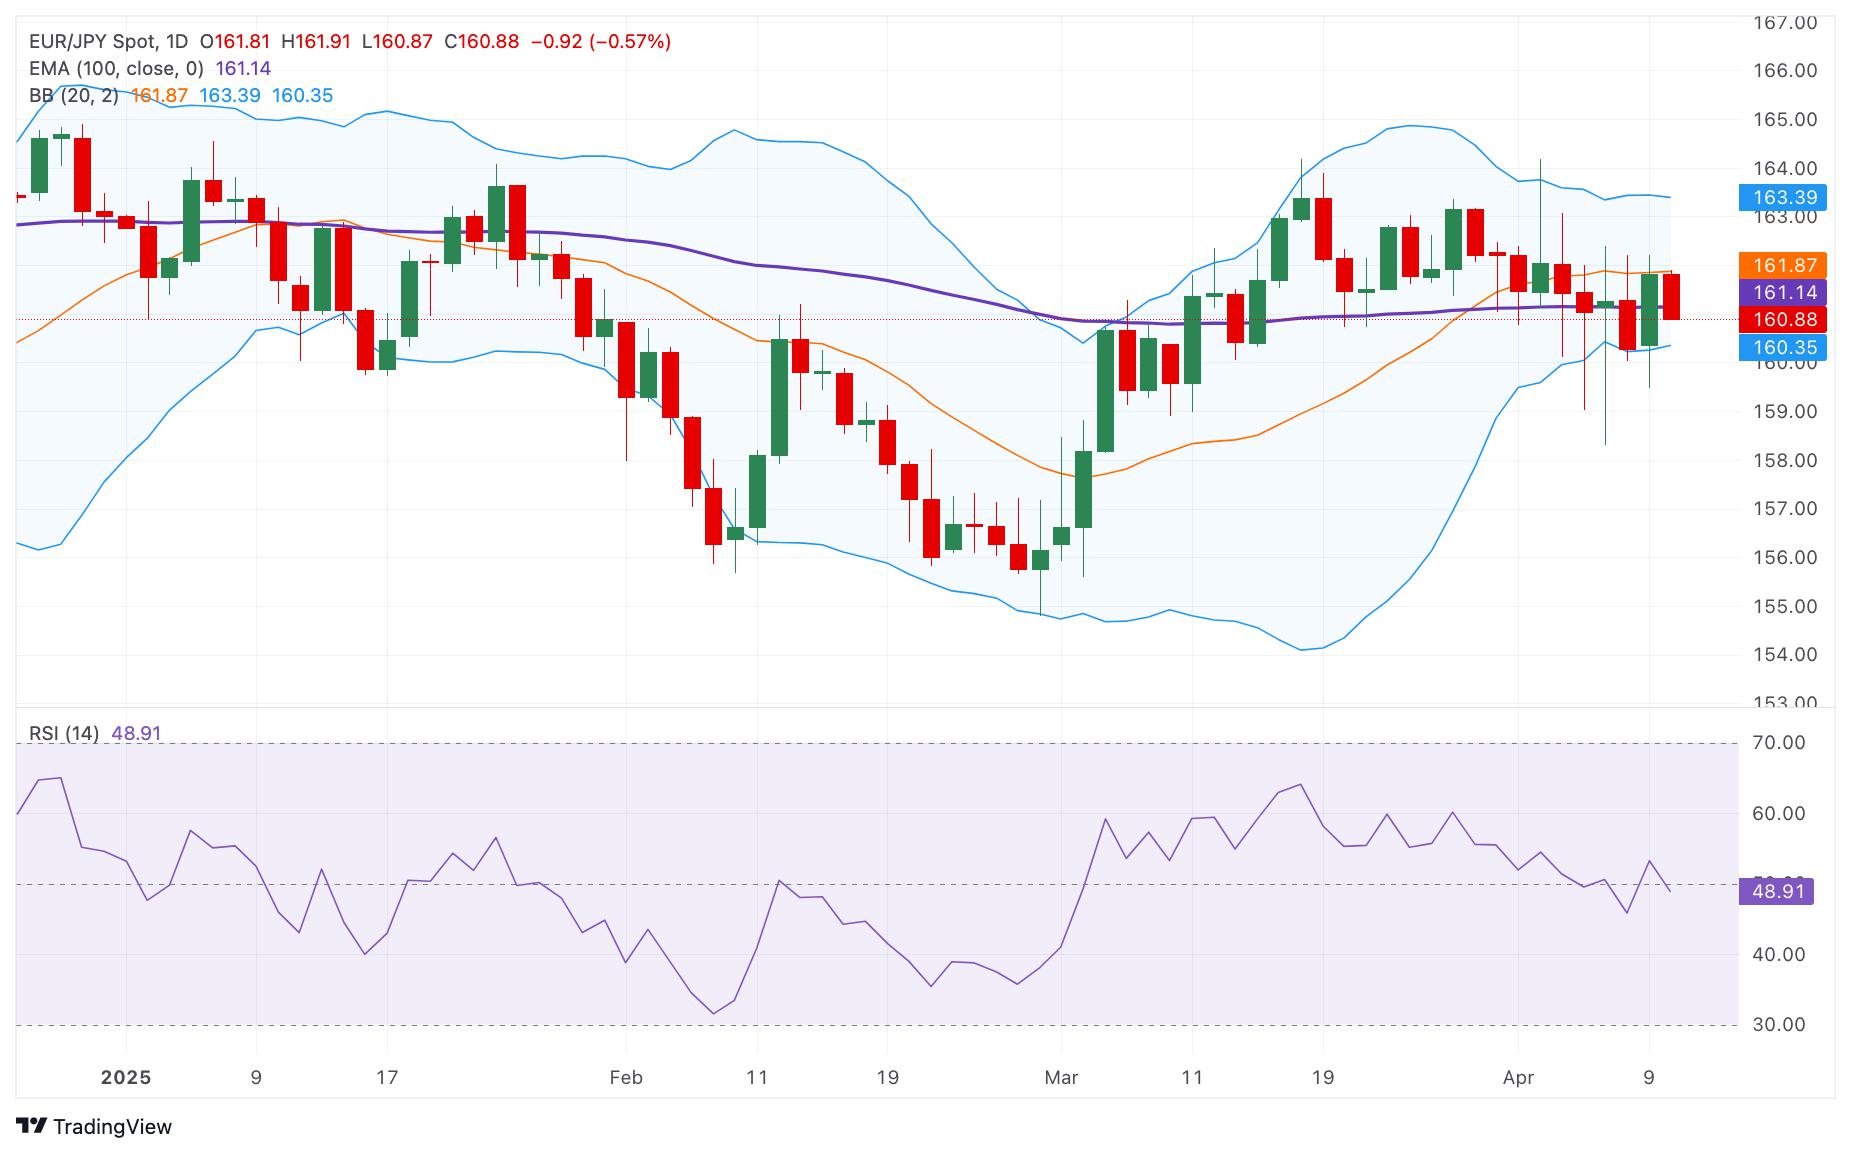Click the low price L160.87 value

(397, 41)
